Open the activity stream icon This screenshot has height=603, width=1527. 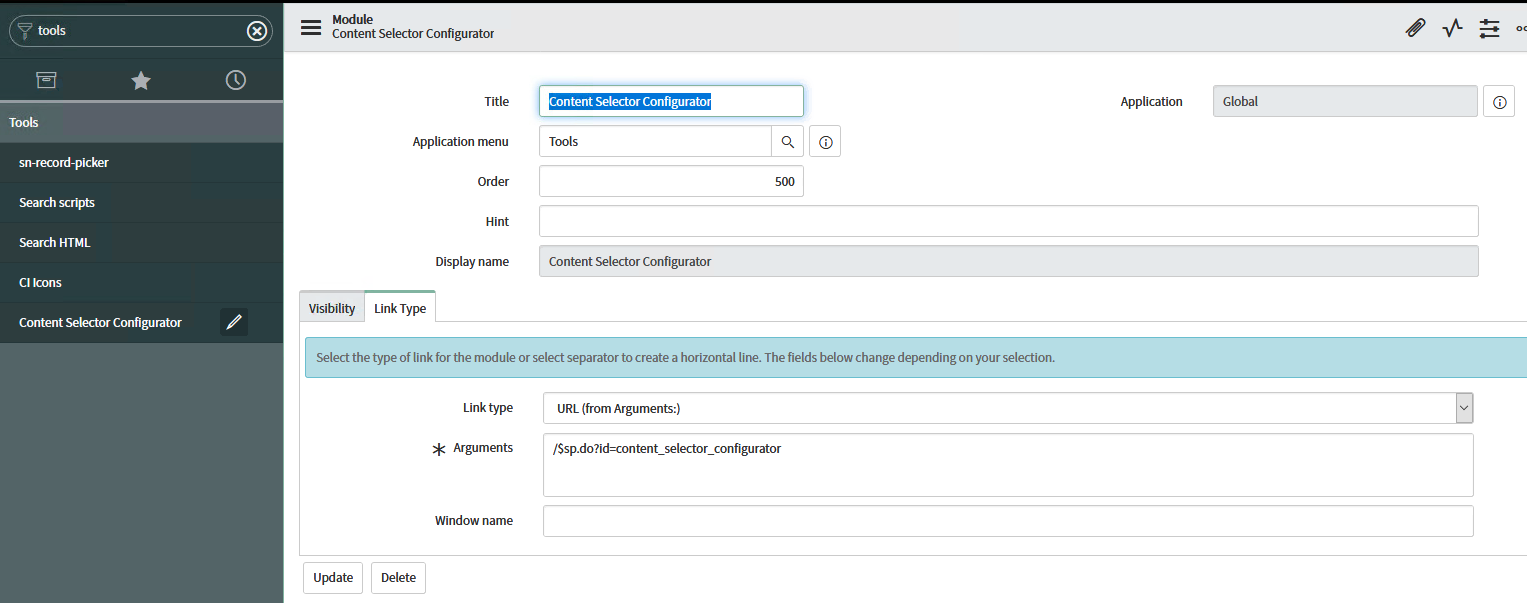pos(1452,28)
